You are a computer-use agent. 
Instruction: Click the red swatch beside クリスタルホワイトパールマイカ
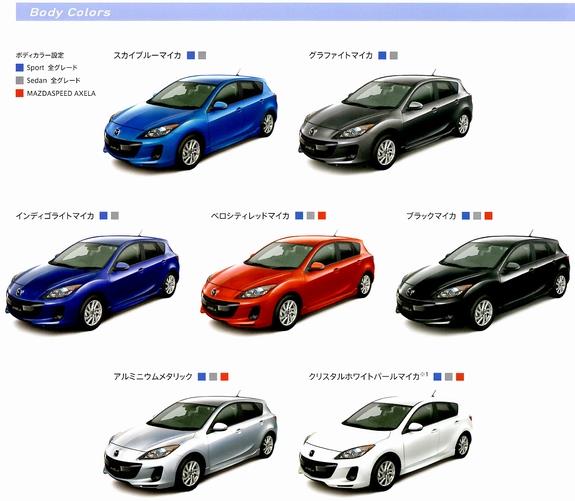460,376
